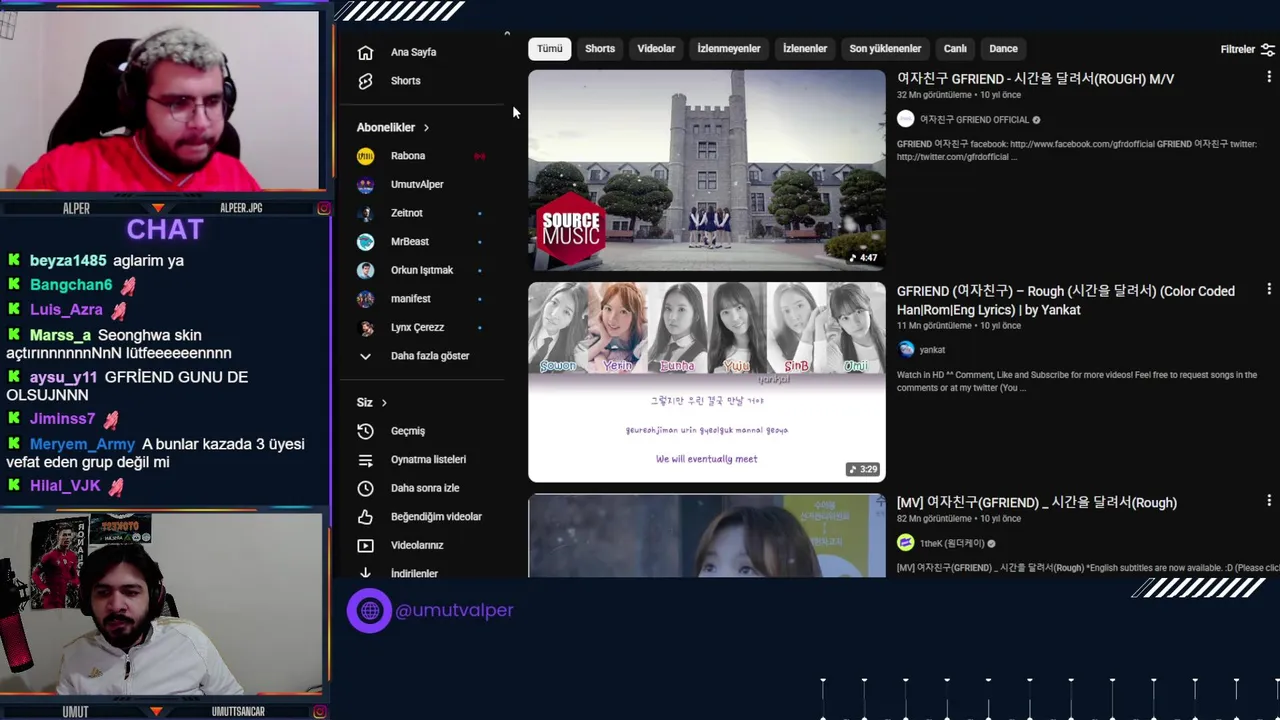Screen dimensions: 1280x720
Task: Open MrBeast channel avatar
Action: [366, 242]
